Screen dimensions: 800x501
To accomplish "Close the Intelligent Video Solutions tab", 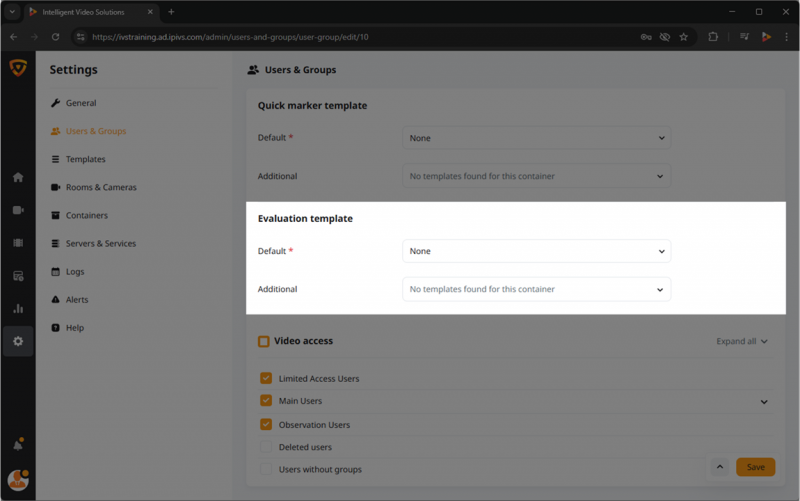I will tap(150, 12).
